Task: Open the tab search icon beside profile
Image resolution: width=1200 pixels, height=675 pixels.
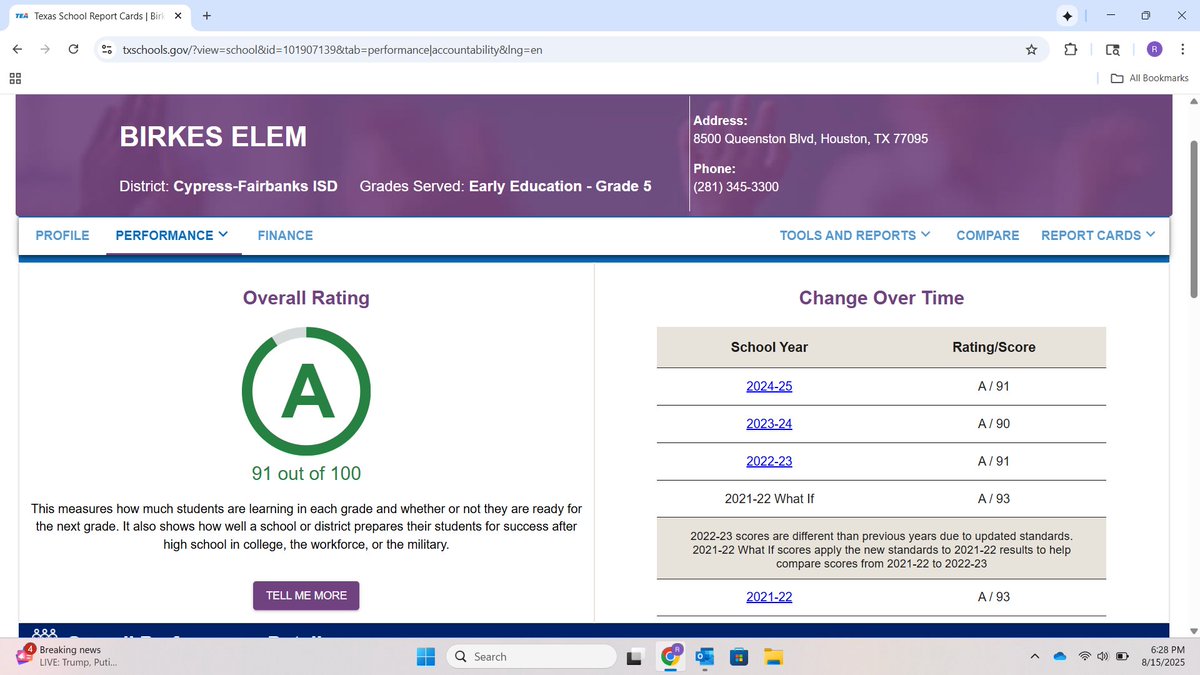Action: tap(1113, 49)
